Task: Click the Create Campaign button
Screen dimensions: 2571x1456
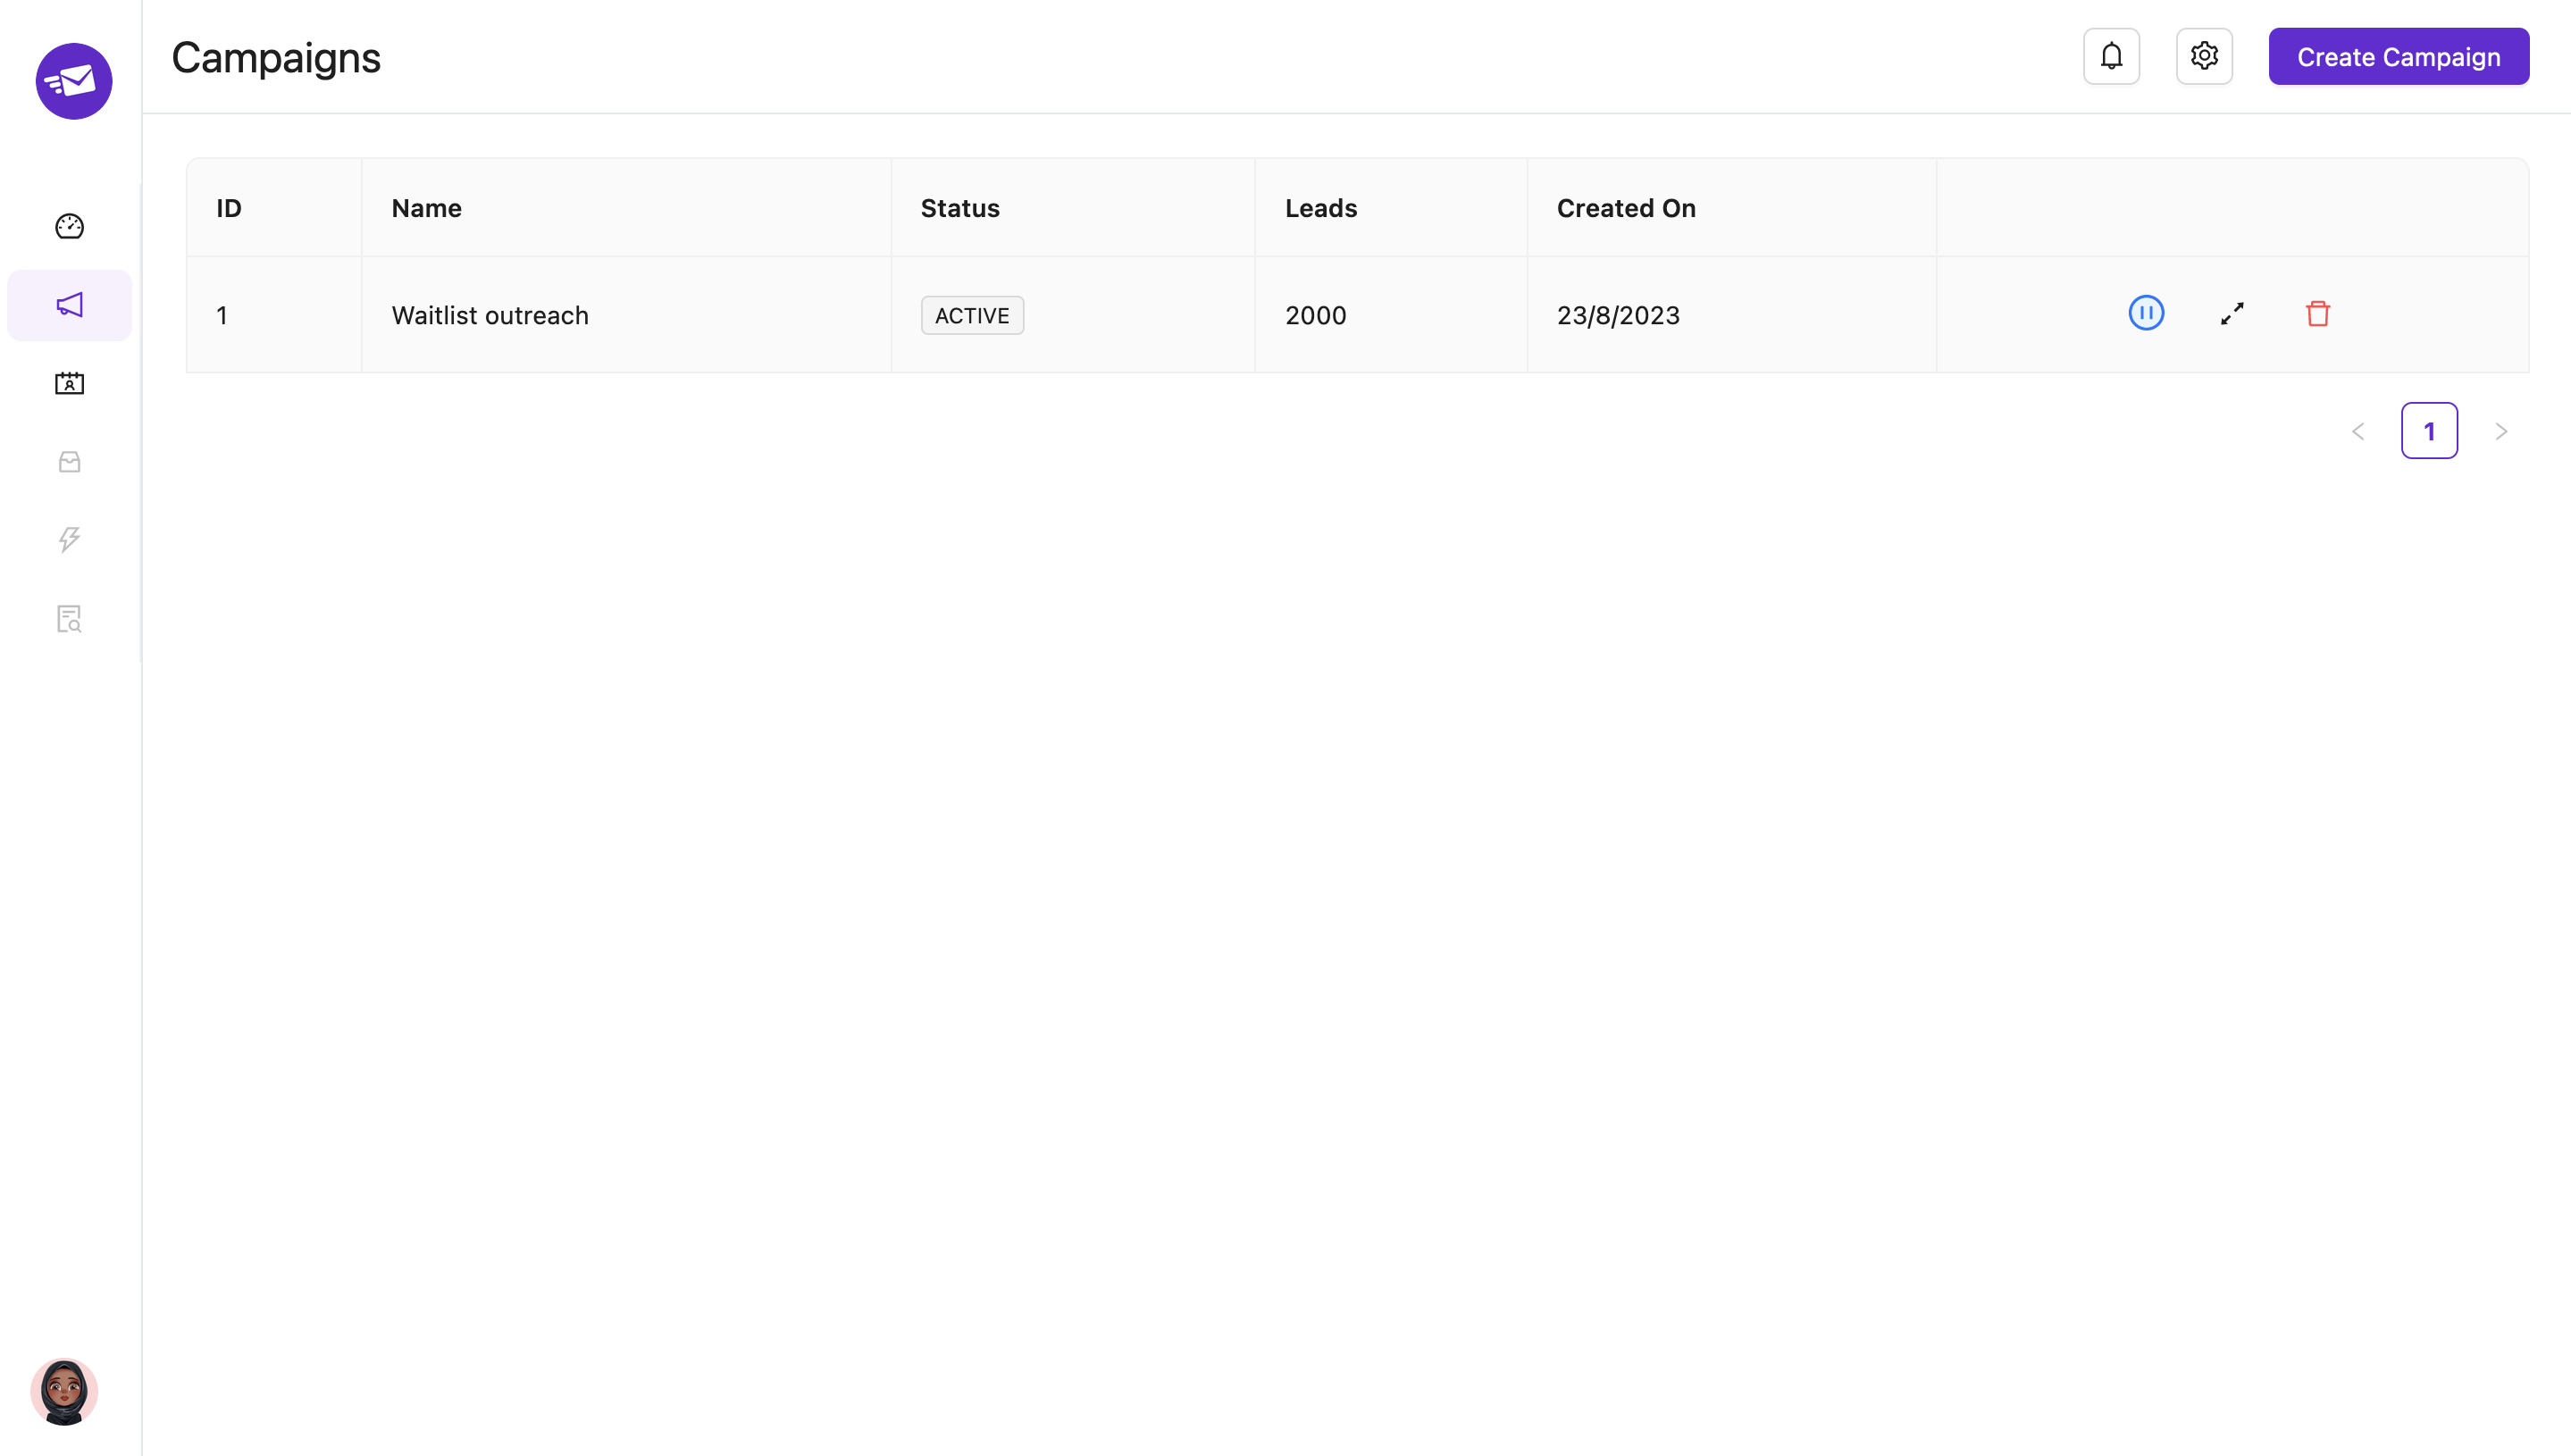Action: coord(2398,57)
